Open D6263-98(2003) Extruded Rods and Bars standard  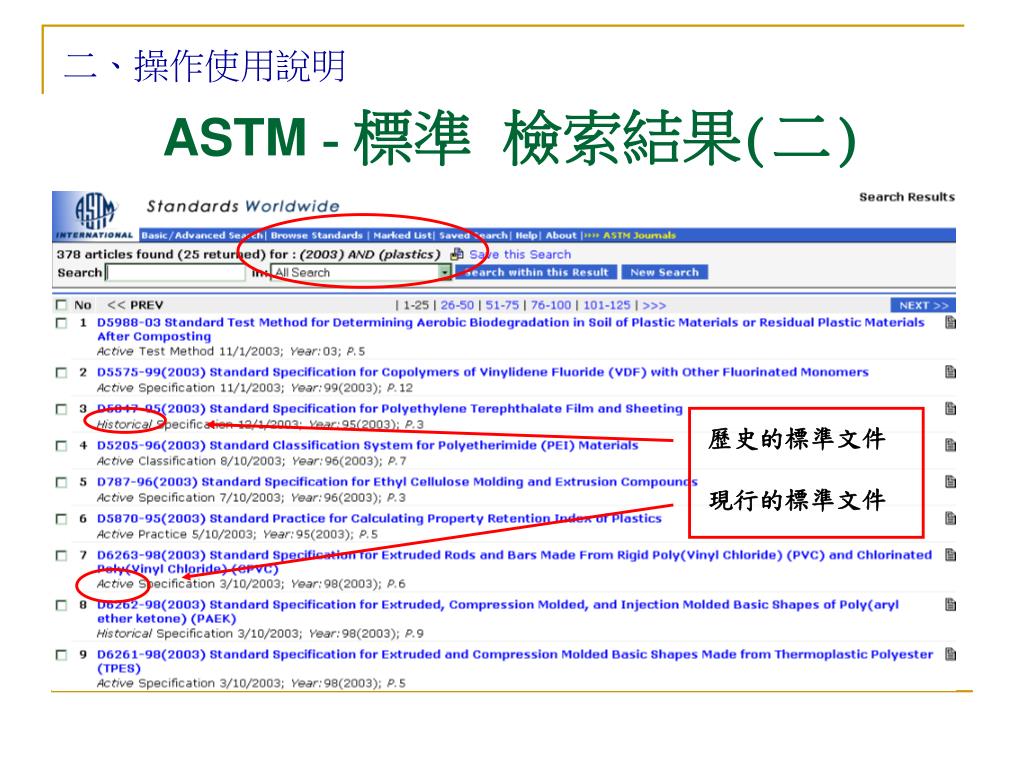point(515,562)
